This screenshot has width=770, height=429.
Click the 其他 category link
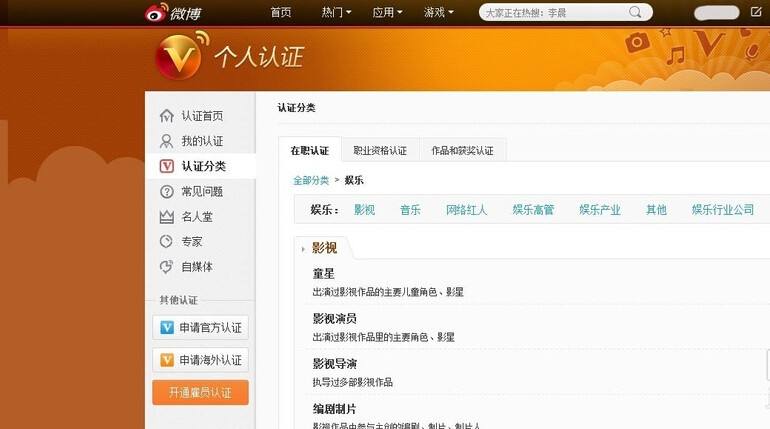click(657, 210)
